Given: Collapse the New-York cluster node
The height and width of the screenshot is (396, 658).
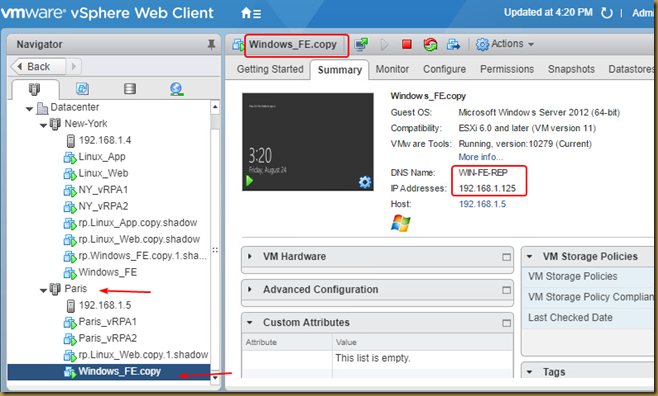Looking at the screenshot, I should [43, 125].
